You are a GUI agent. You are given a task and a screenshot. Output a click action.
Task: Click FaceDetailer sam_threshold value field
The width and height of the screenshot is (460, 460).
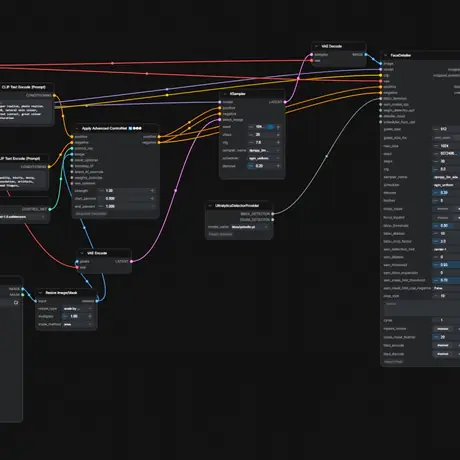[446, 265]
